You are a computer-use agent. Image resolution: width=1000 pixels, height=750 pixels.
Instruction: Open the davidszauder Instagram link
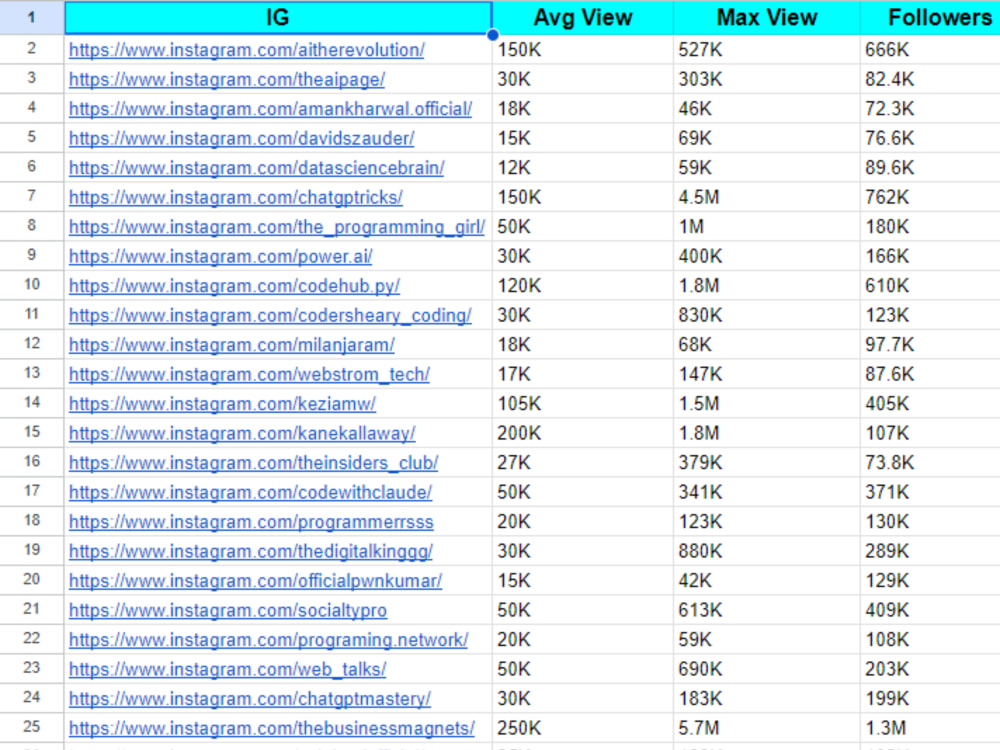pyautogui.click(x=242, y=138)
